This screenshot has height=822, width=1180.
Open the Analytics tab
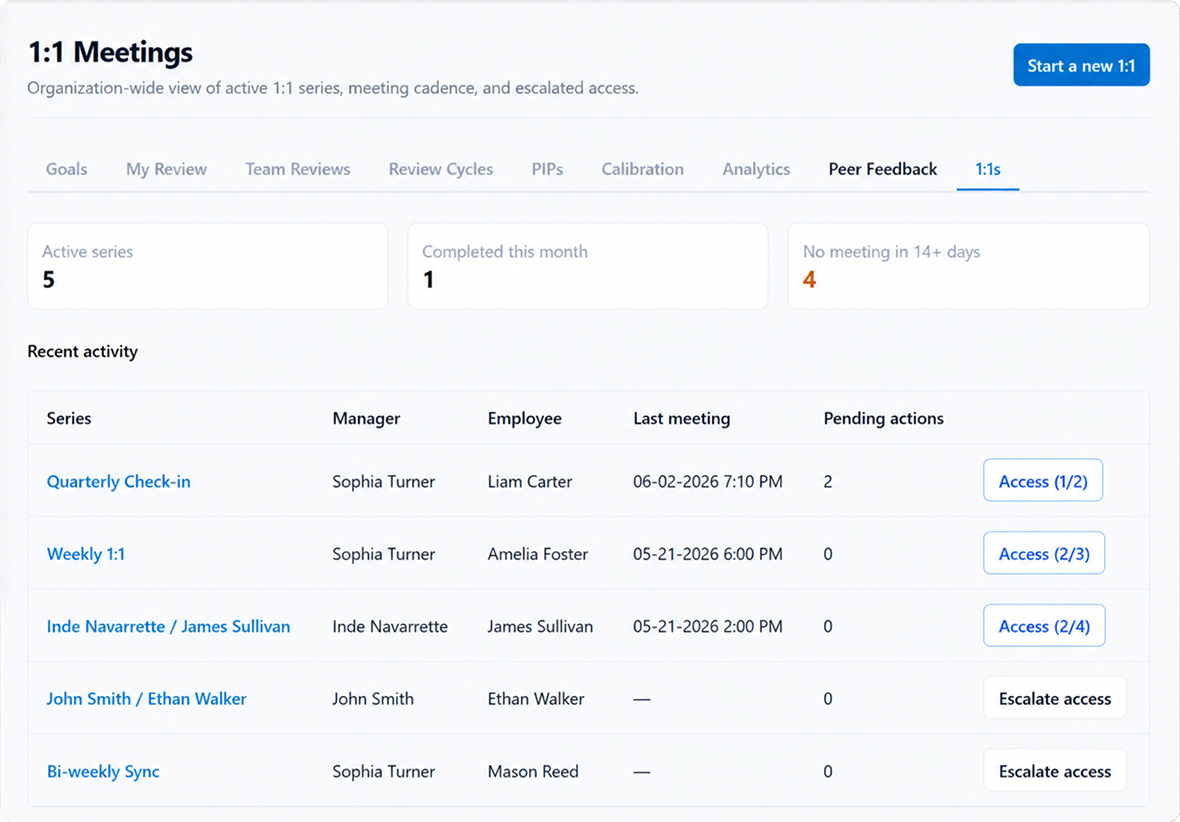[756, 169]
